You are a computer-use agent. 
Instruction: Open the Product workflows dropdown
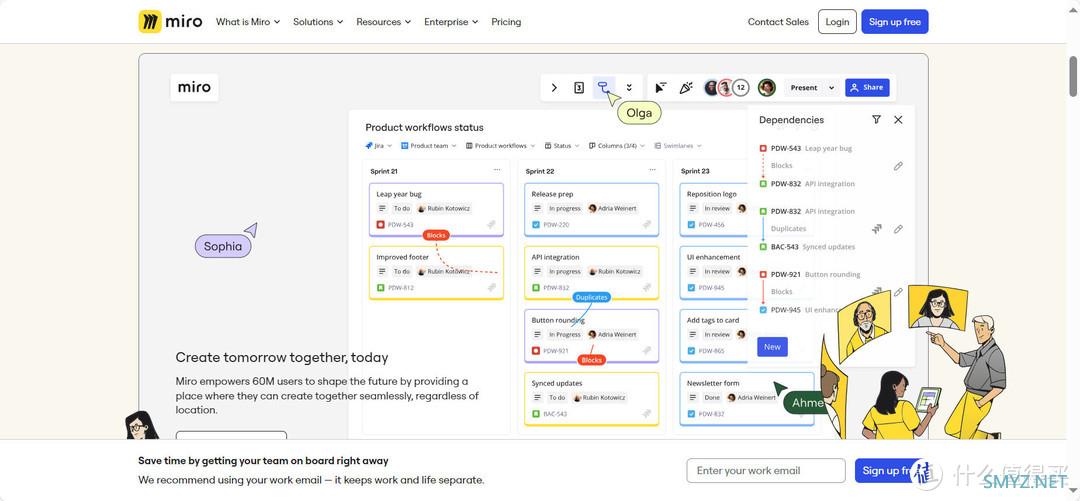[x=501, y=145]
